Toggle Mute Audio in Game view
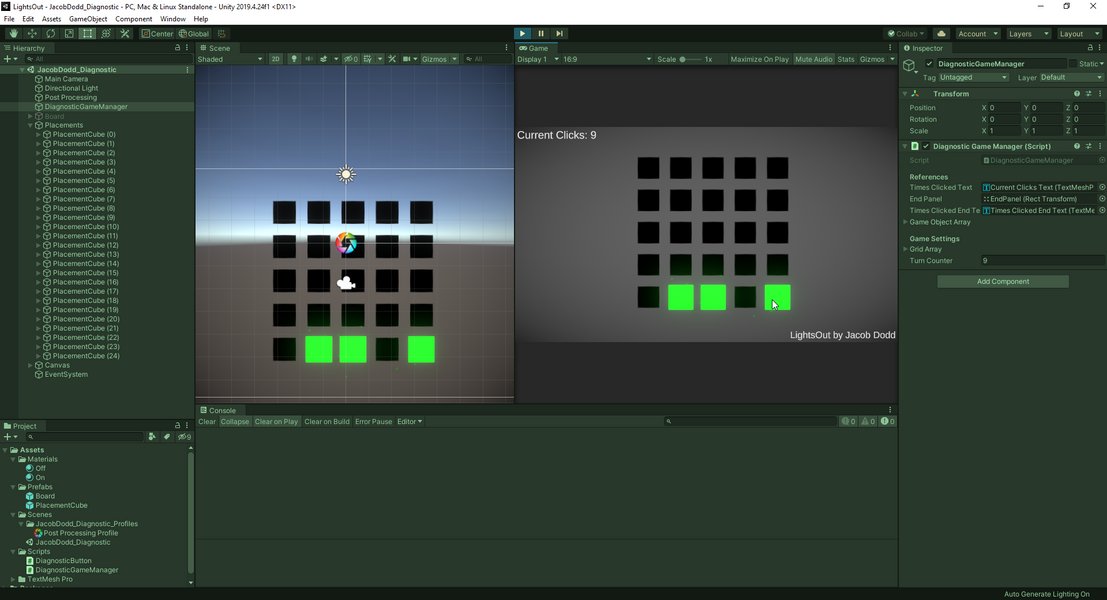This screenshot has width=1107, height=600. click(x=813, y=59)
